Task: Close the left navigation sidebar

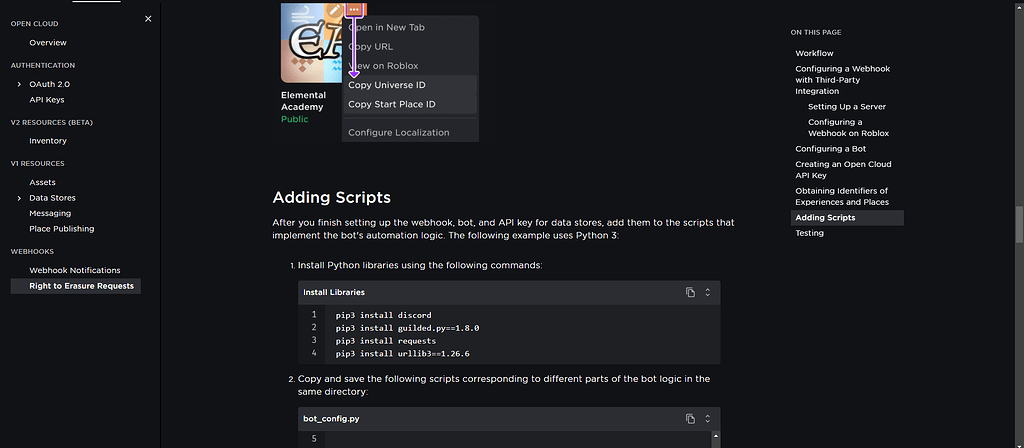Action: click(148, 19)
